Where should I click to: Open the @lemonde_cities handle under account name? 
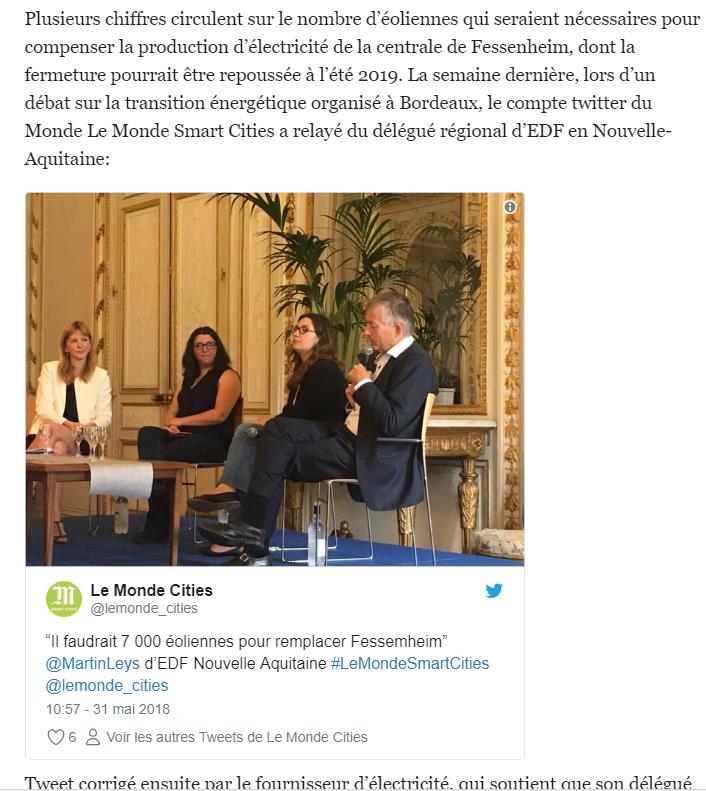tap(144, 608)
